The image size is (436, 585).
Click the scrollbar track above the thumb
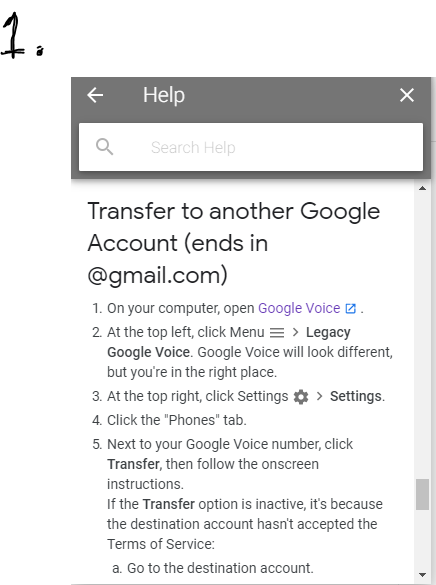click(422, 336)
